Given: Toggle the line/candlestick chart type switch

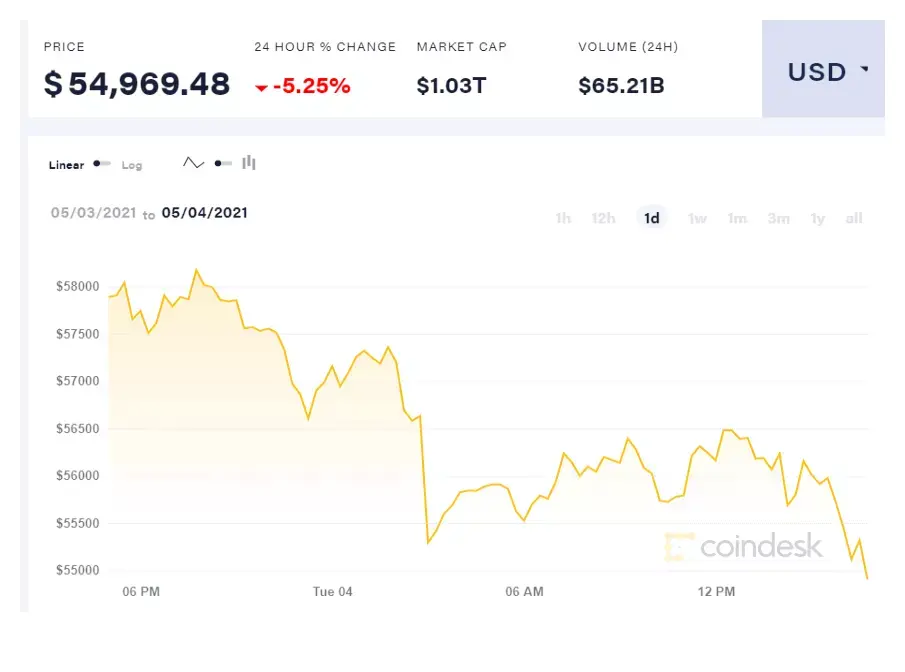Looking at the screenshot, I should pyautogui.click(x=223, y=163).
